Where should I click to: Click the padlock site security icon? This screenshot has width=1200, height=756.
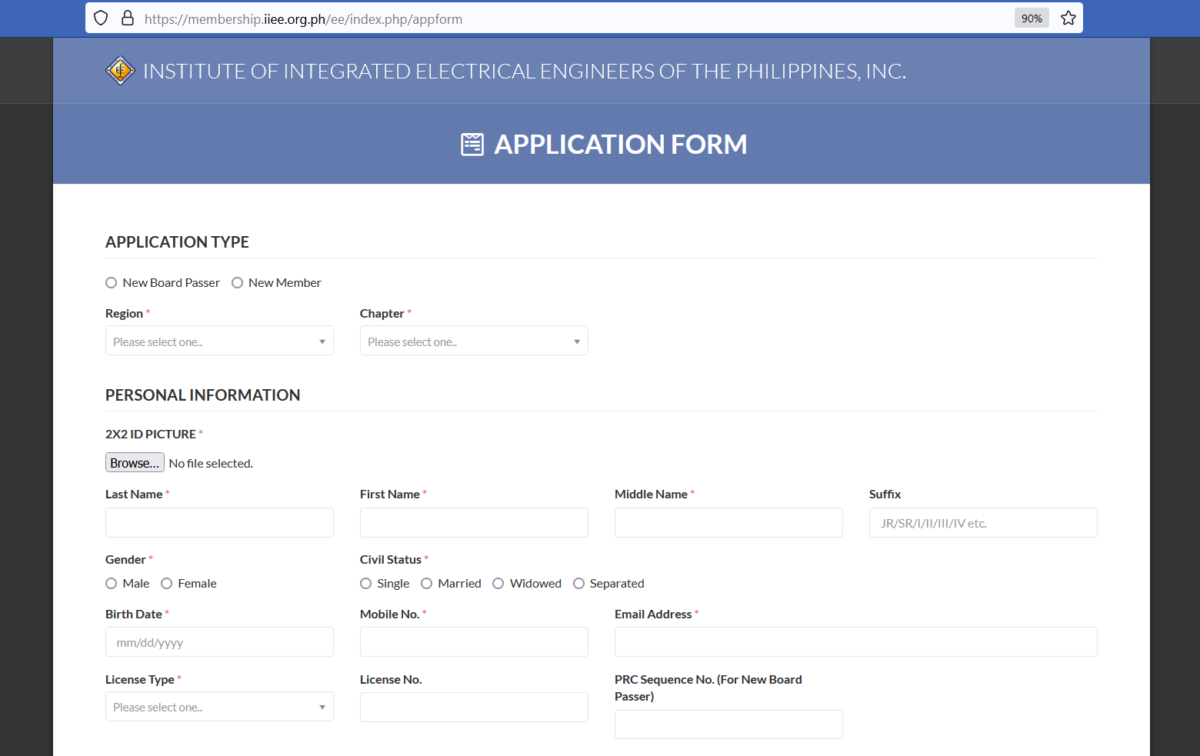[127, 18]
